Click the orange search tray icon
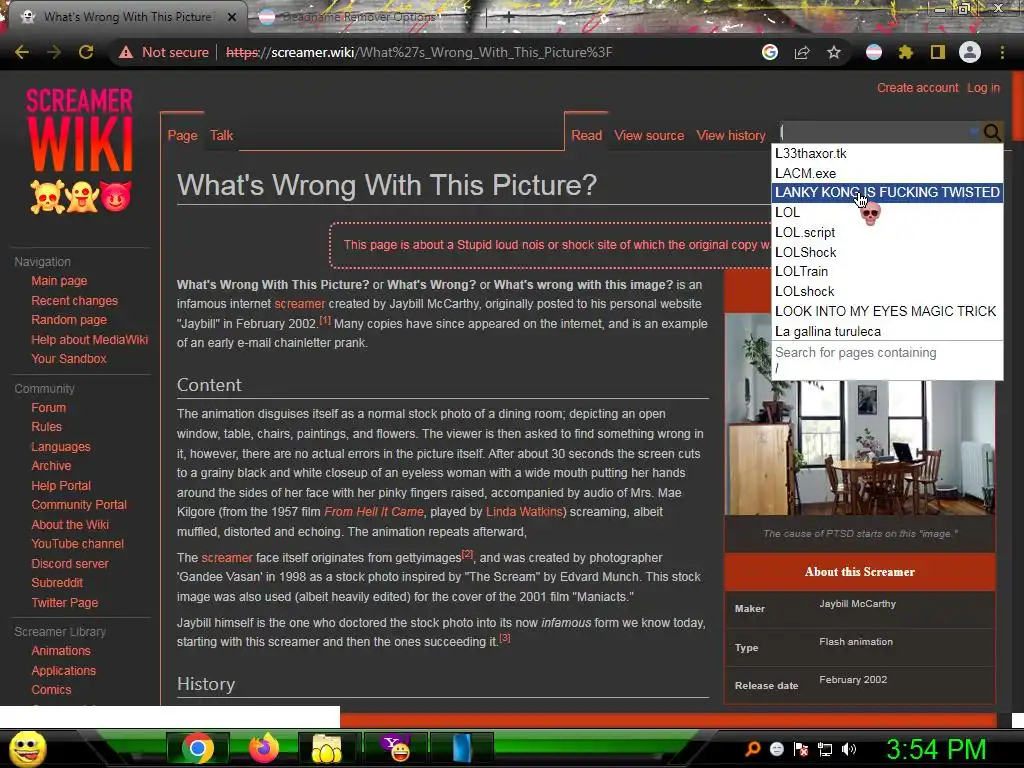The image size is (1024, 768). 752,749
